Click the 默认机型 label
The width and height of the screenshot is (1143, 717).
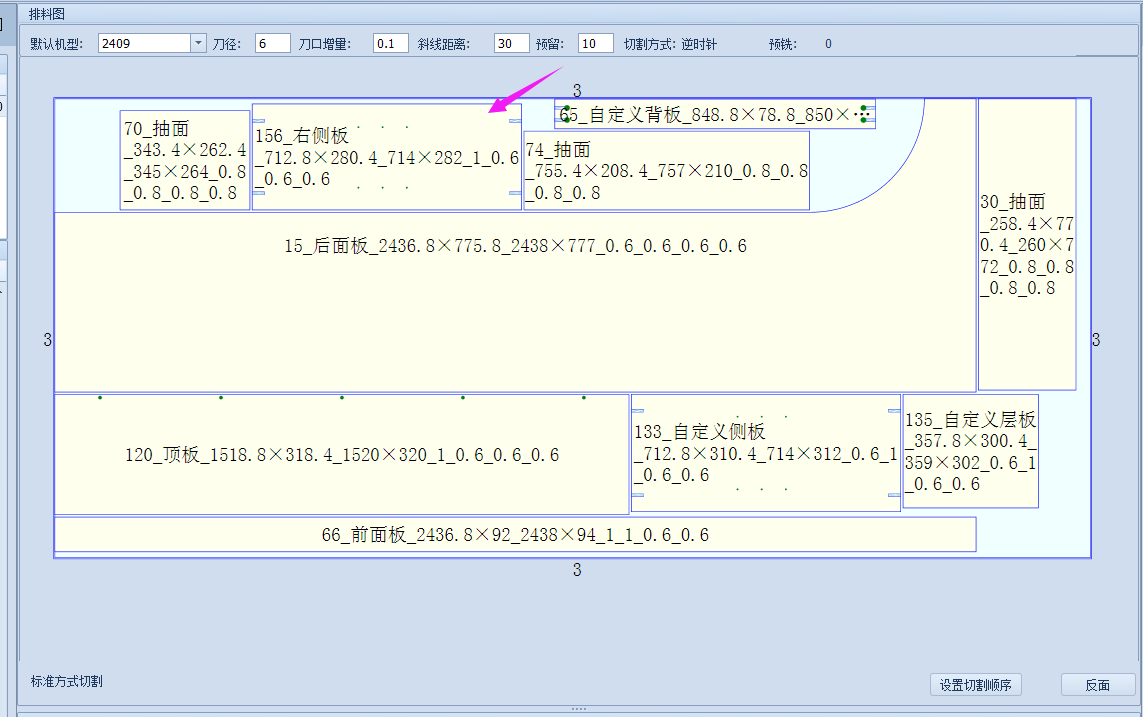pyautogui.click(x=56, y=44)
